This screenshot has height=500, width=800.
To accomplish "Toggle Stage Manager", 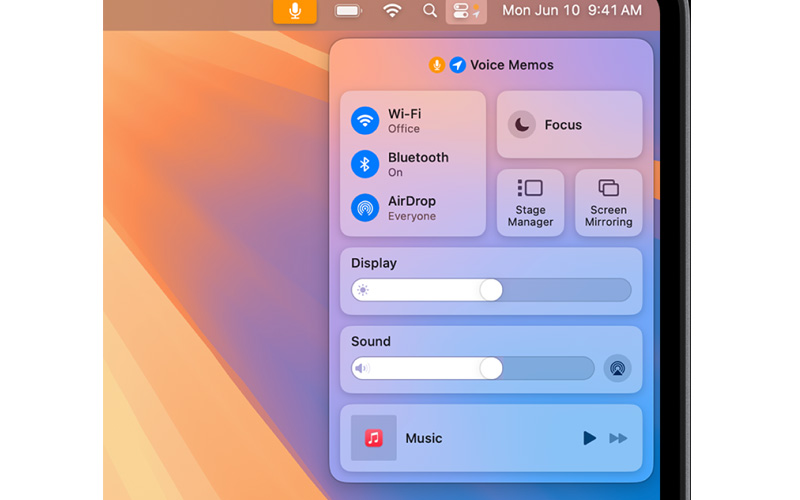I will click(x=530, y=203).
